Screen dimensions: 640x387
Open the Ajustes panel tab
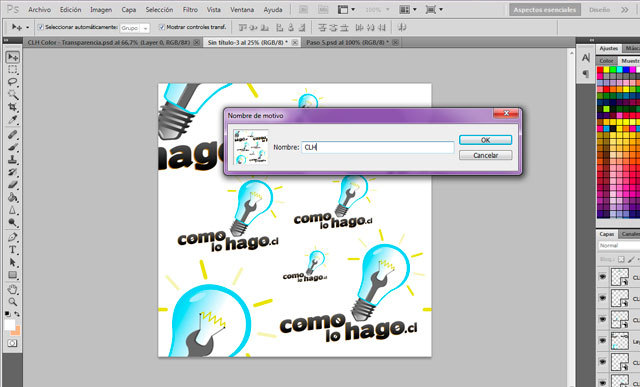pyautogui.click(x=609, y=49)
